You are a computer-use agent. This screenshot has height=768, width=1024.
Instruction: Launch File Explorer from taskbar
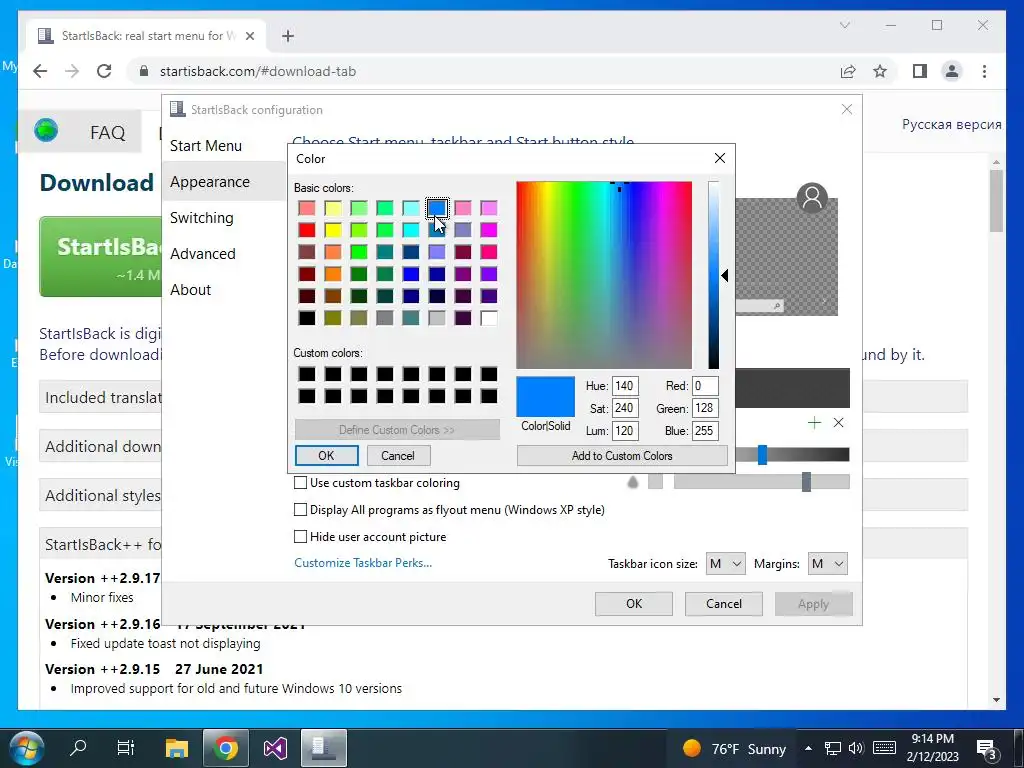coord(176,748)
